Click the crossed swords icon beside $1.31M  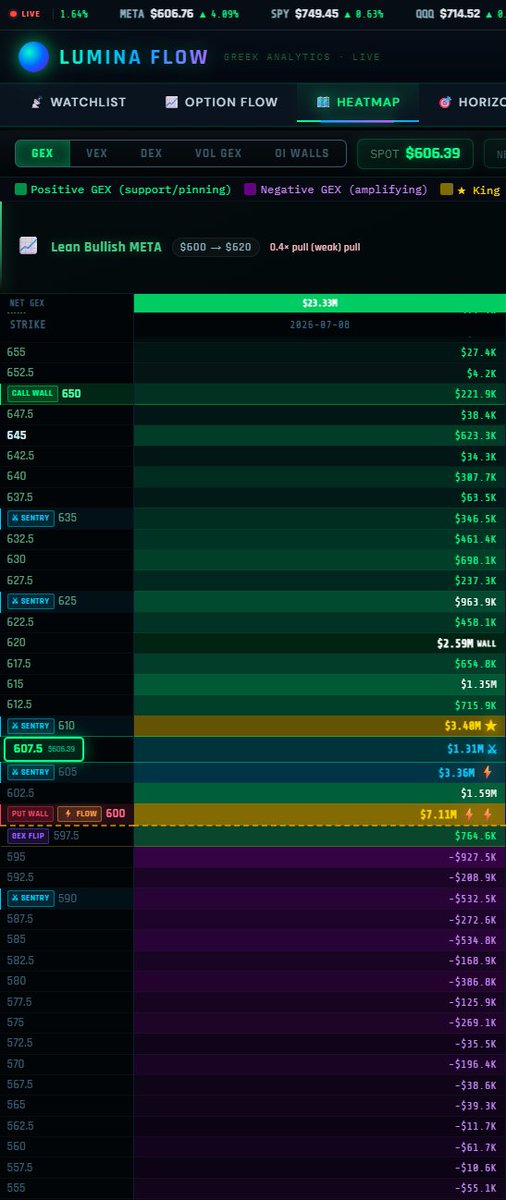click(x=491, y=748)
